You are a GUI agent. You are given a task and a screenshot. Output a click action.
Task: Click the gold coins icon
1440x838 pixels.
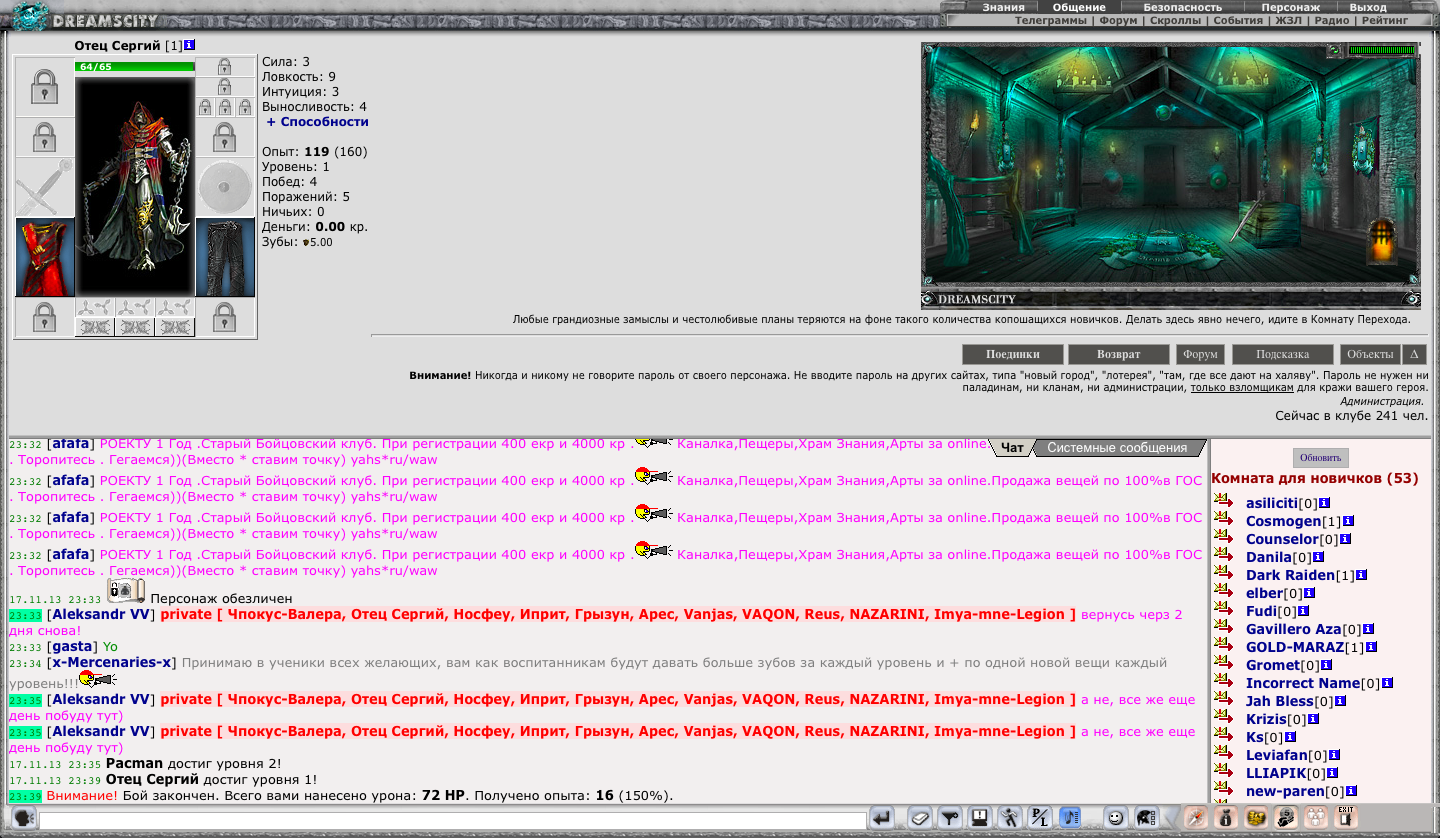(1256, 818)
